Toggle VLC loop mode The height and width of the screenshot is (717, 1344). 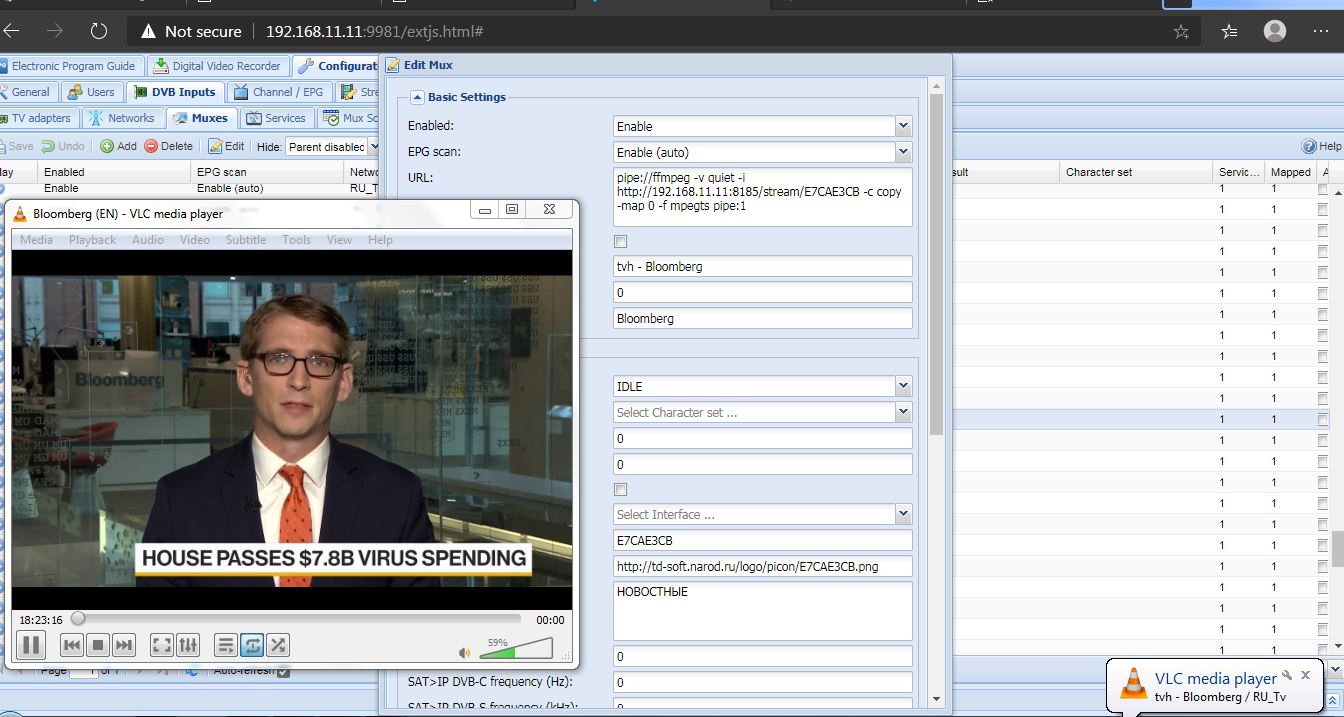pos(252,645)
